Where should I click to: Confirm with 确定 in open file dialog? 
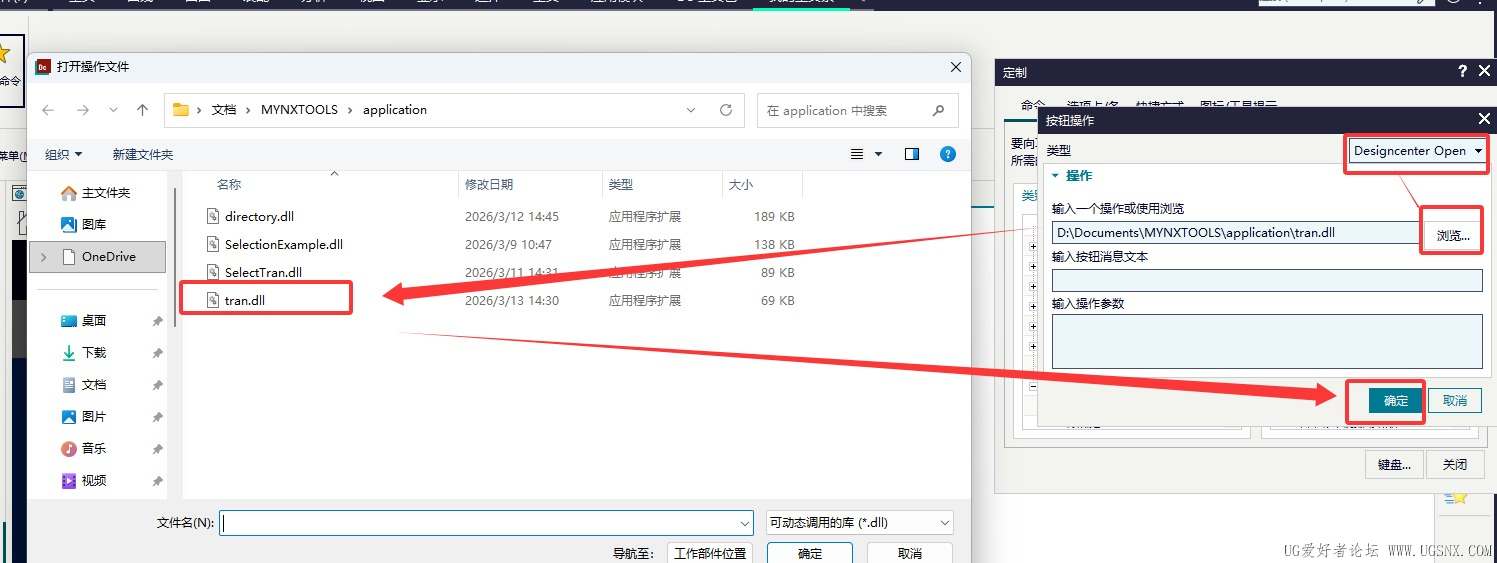coord(810,553)
